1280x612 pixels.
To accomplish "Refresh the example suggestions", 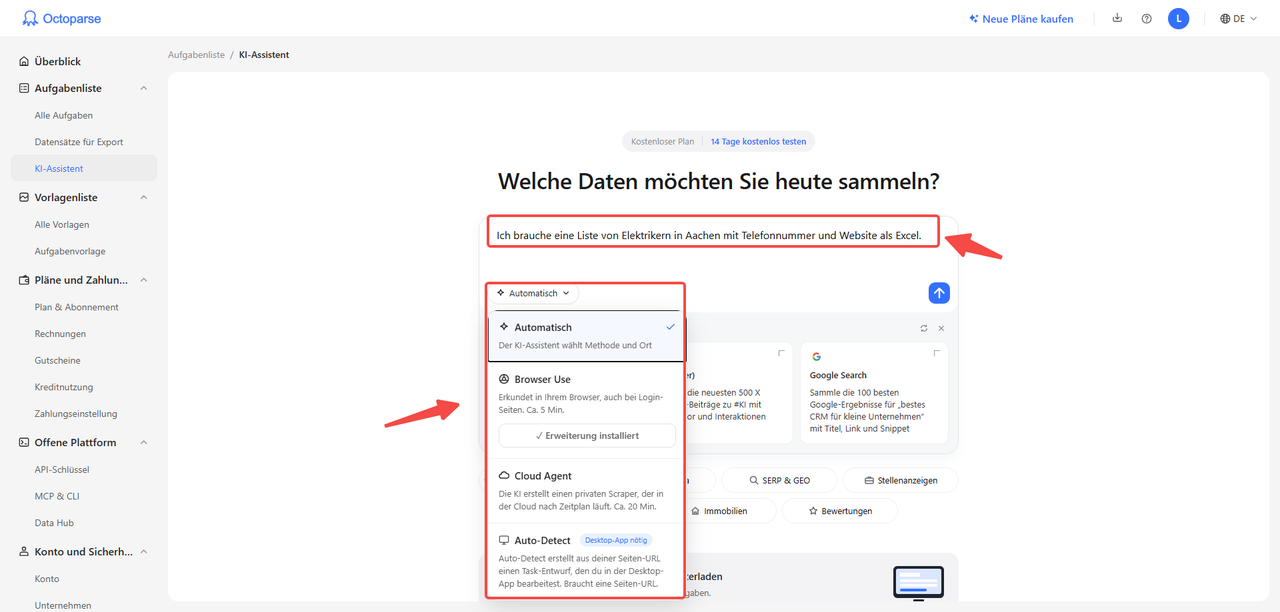I will click(924, 328).
